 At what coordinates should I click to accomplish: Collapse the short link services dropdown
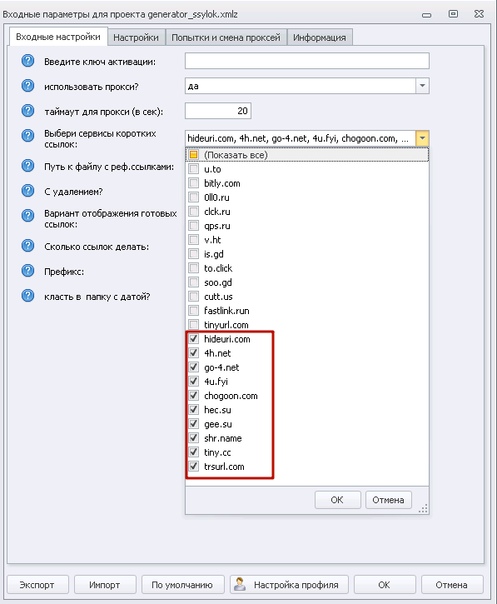pos(422,138)
